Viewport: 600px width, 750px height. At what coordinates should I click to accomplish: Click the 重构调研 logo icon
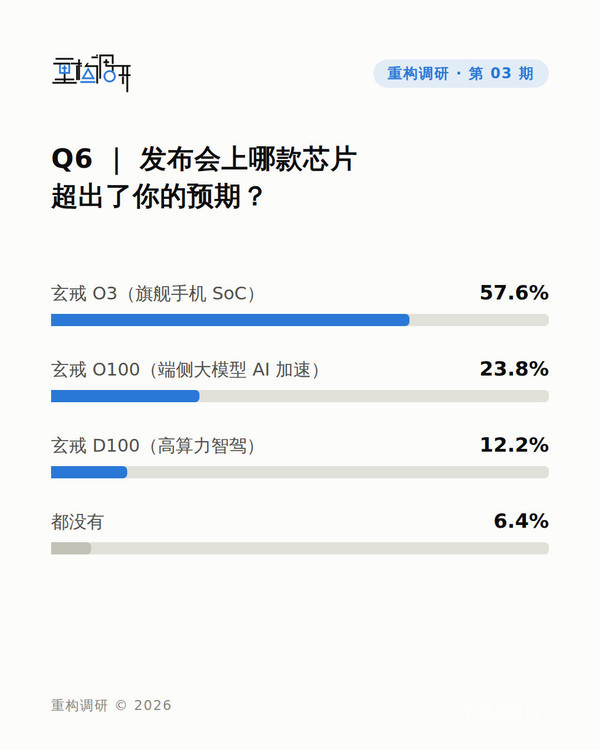91,73
